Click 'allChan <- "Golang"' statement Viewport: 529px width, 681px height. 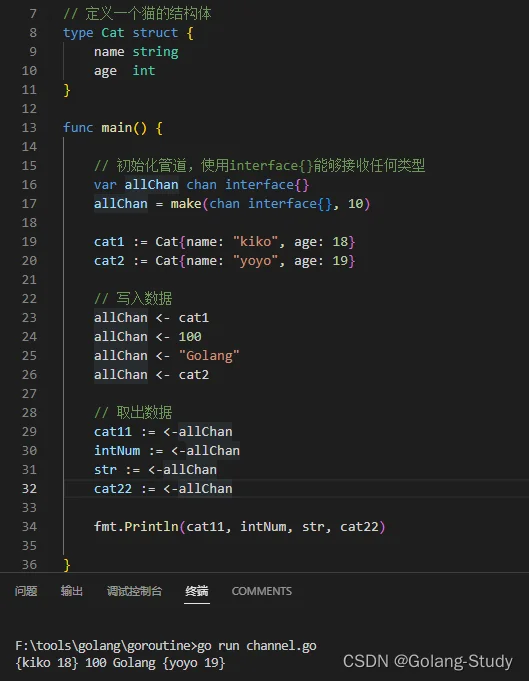click(167, 356)
